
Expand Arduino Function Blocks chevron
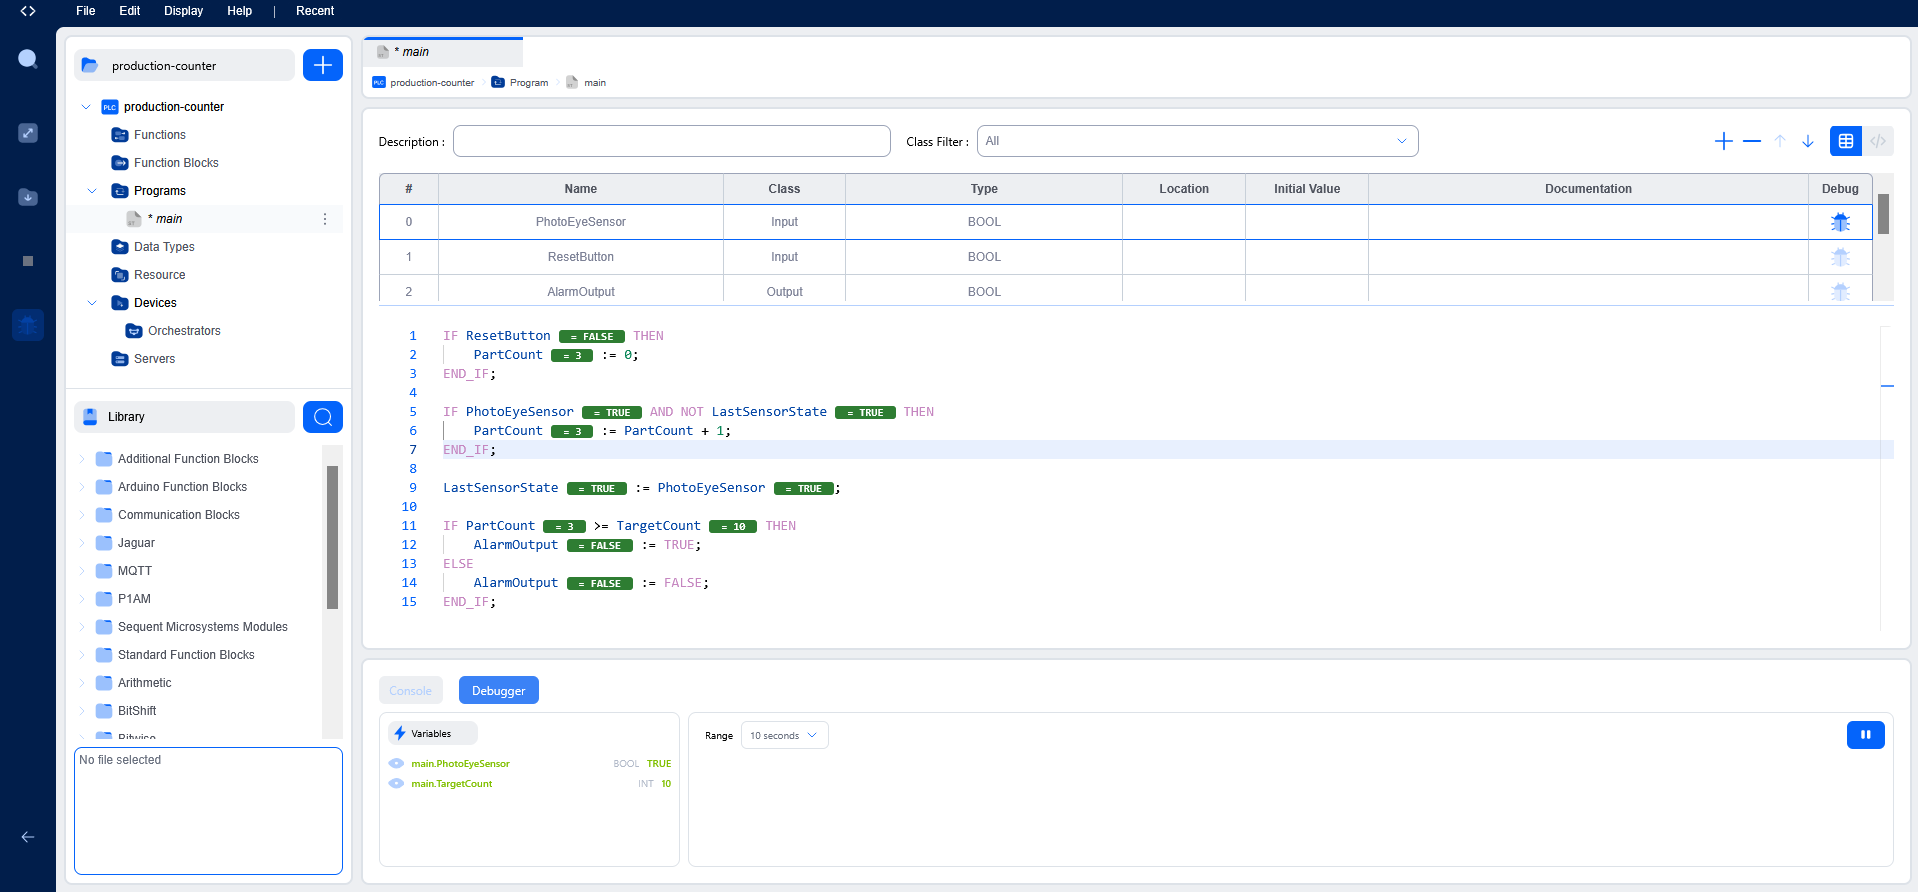(x=82, y=487)
